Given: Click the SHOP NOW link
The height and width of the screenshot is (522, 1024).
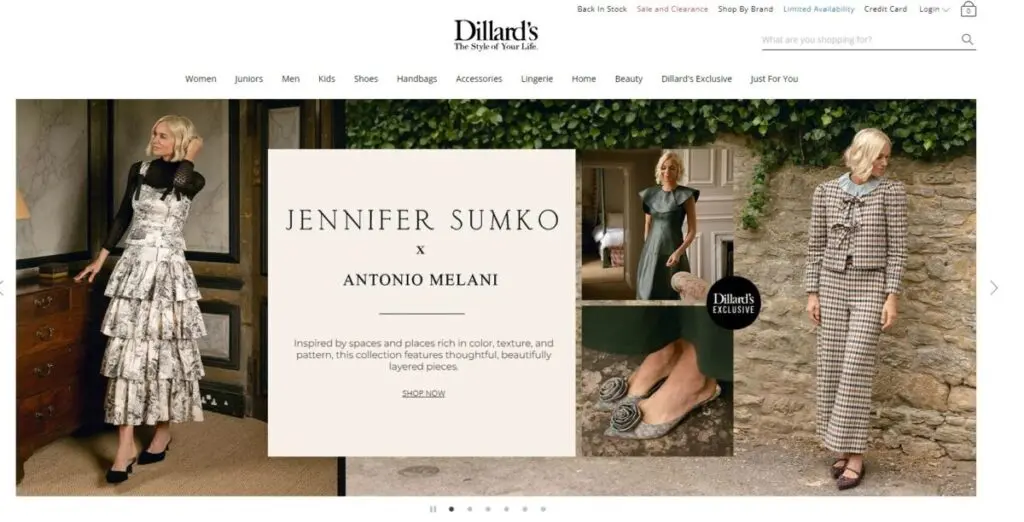Looking at the screenshot, I should [423, 393].
